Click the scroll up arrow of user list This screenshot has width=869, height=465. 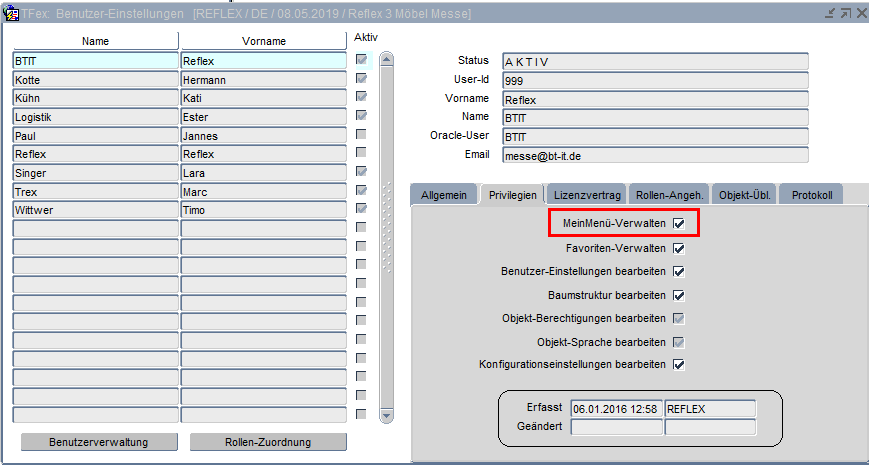coord(385,60)
